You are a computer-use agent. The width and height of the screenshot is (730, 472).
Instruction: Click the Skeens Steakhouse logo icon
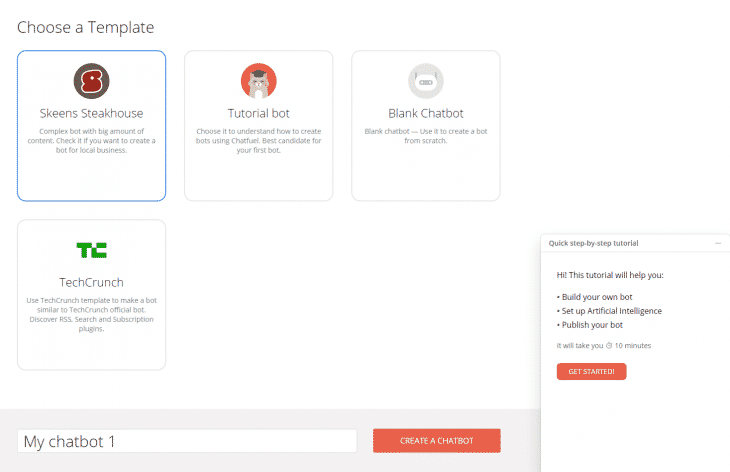91,80
